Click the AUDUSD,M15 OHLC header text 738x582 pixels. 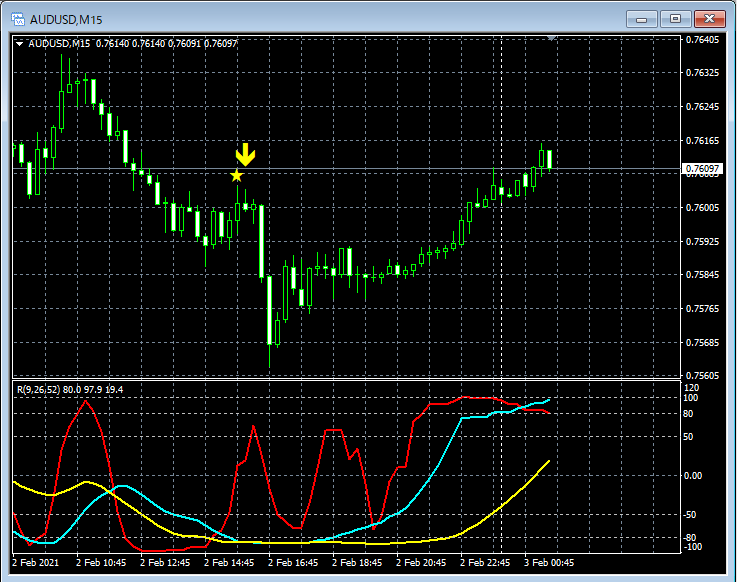(x=132, y=44)
